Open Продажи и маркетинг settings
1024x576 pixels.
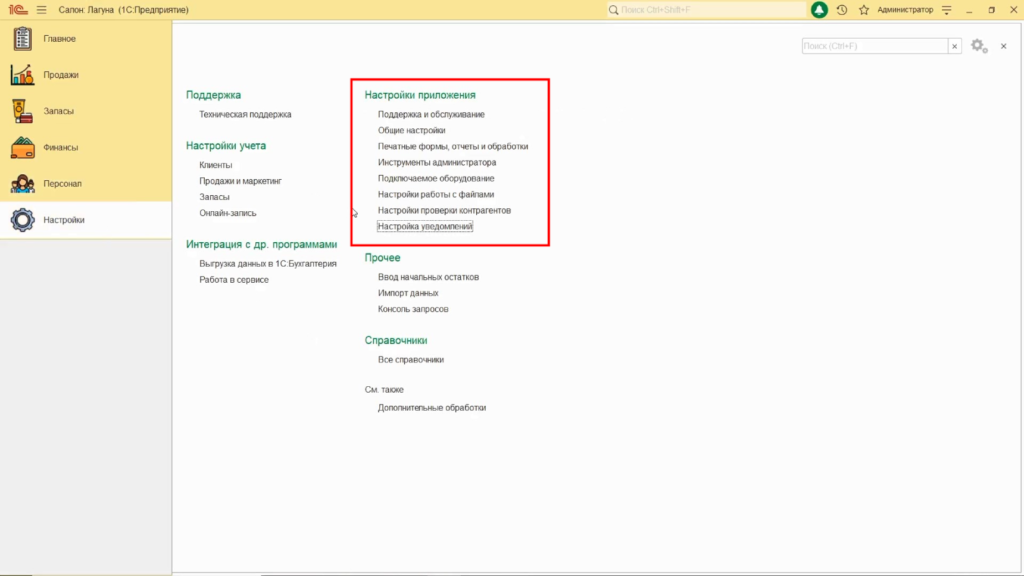click(240, 181)
